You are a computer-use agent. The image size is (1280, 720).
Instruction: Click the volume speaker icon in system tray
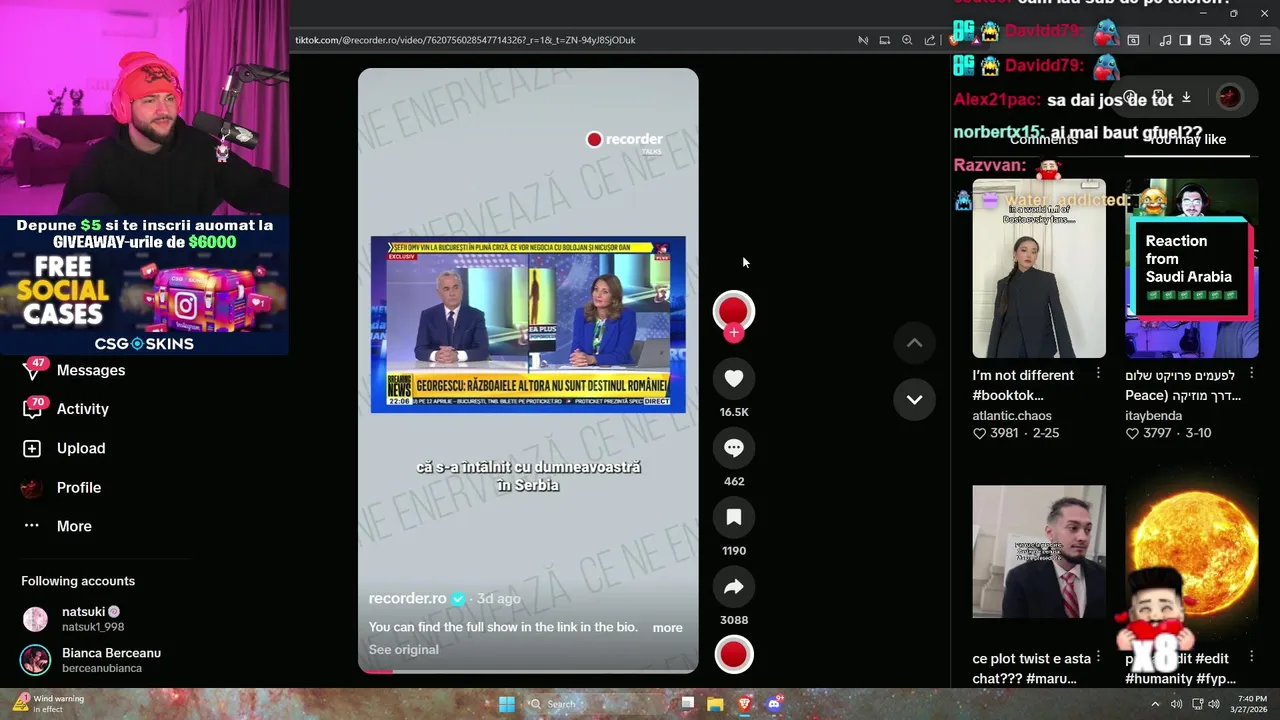point(1213,704)
